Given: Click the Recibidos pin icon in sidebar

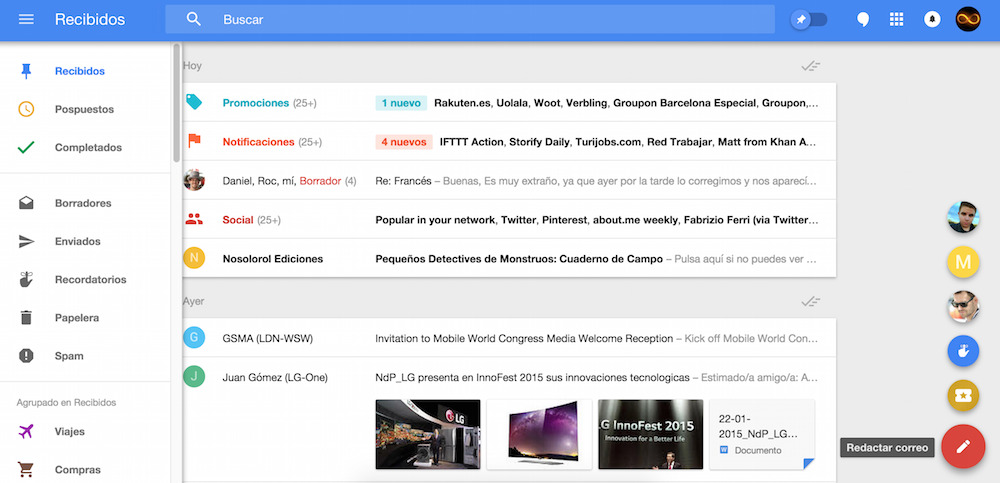Looking at the screenshot, I should click(26, 71).
